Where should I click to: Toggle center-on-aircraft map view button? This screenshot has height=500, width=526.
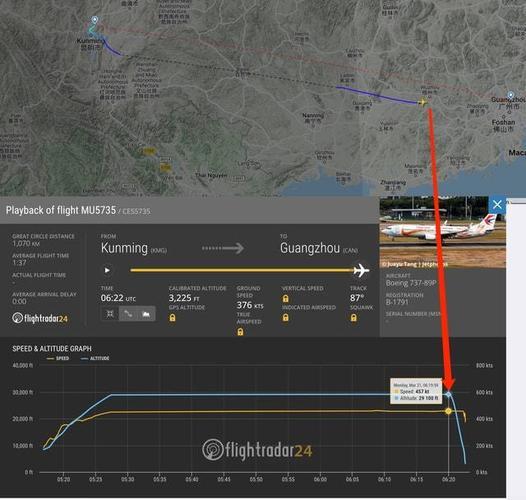tap(110, 314)
